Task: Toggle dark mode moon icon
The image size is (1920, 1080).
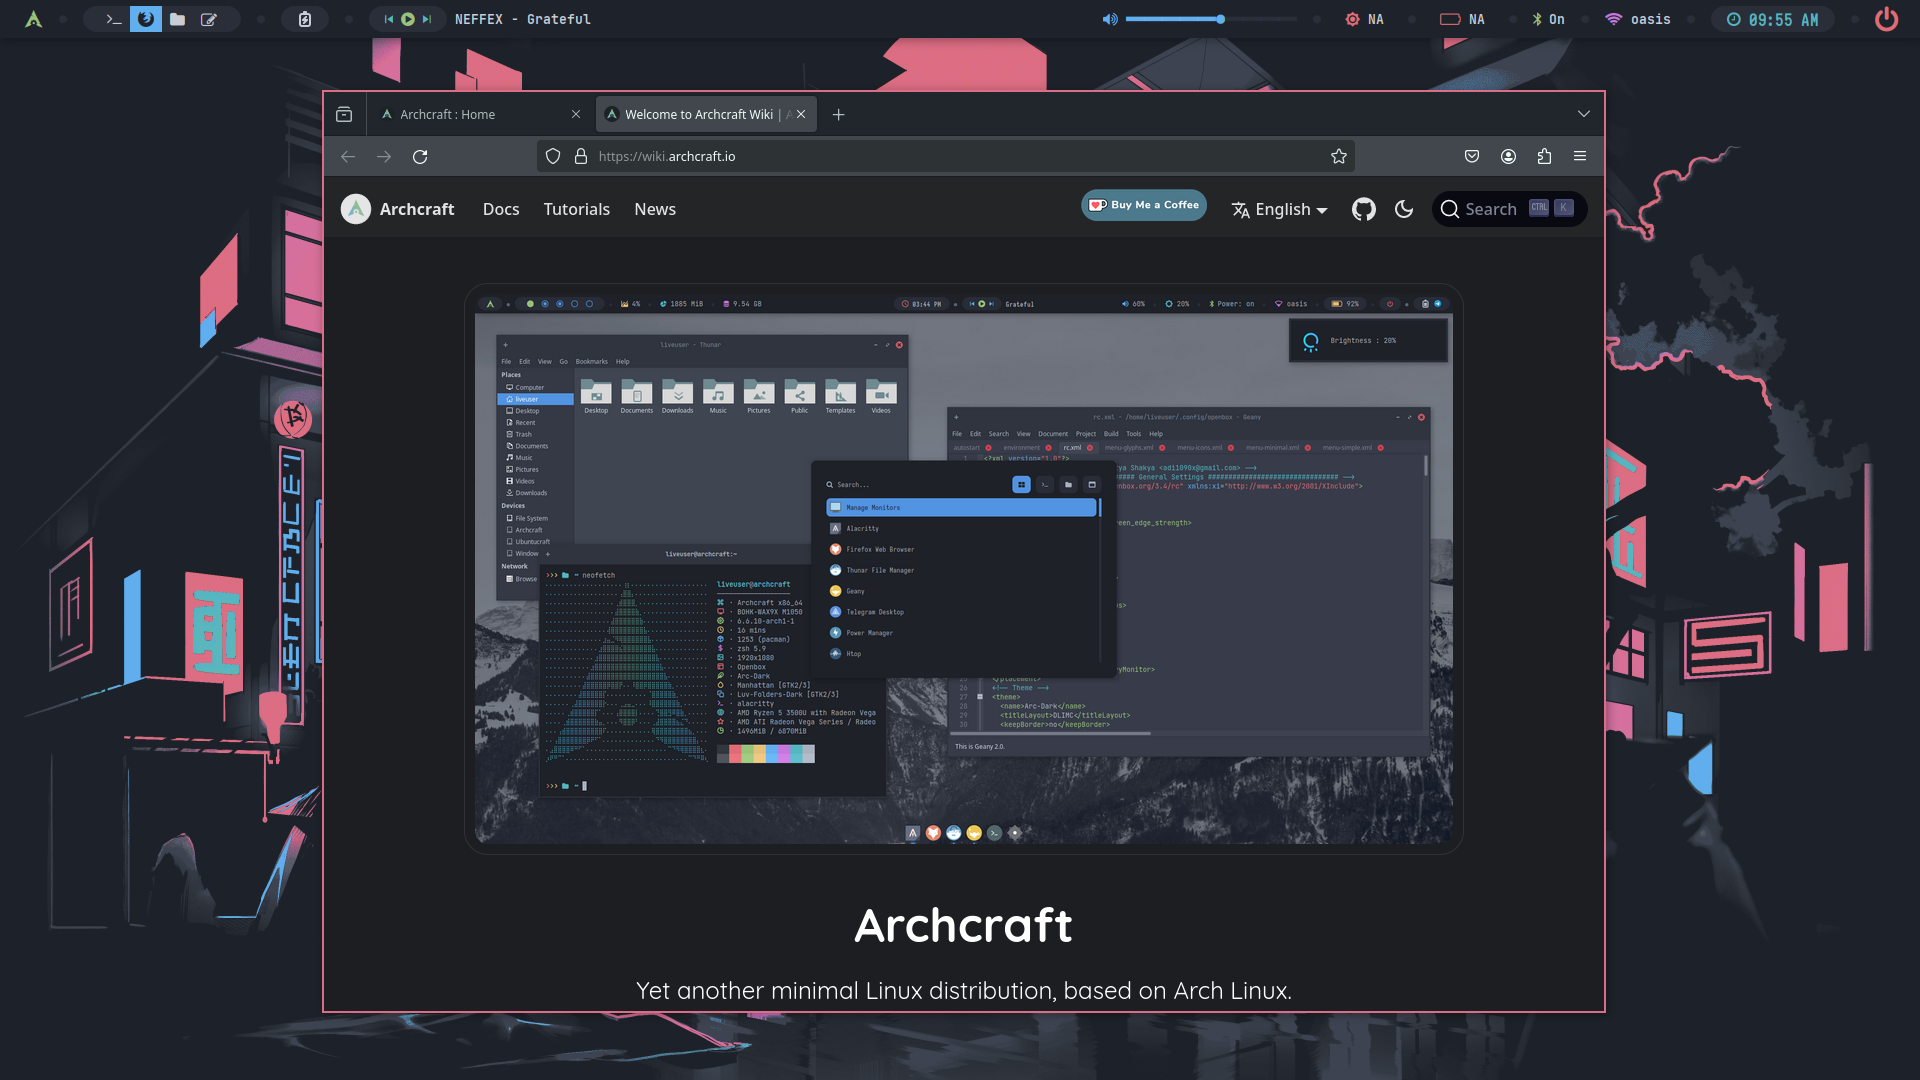Action: [1404, 209]
